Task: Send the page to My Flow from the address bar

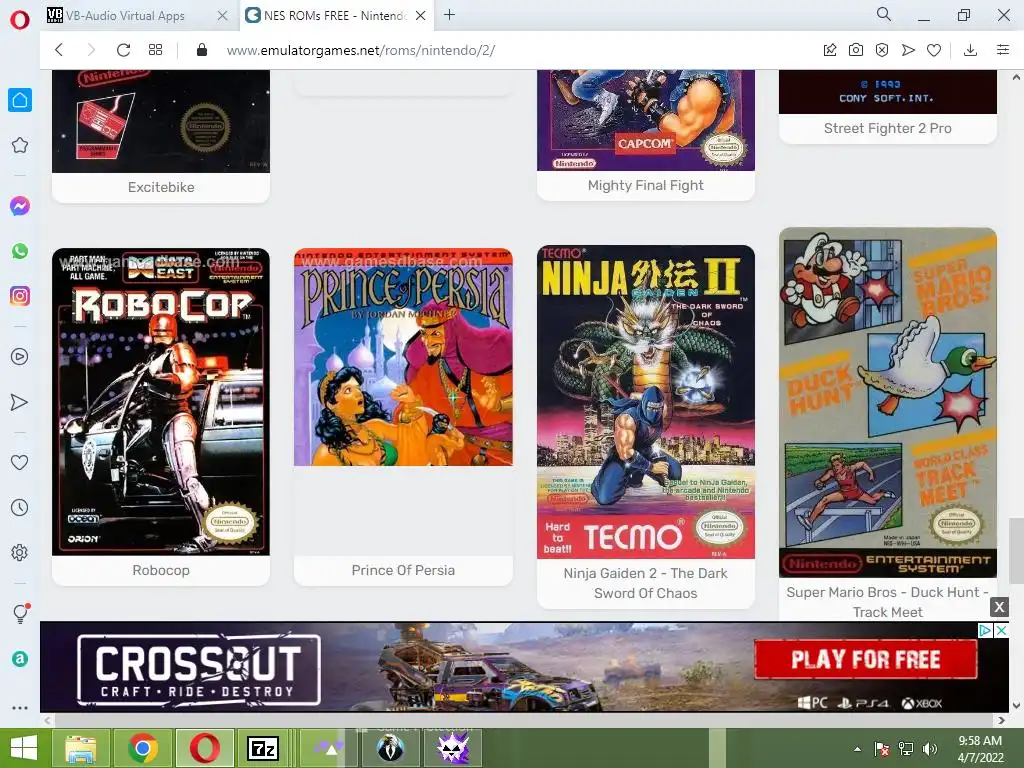Action: (908, 50)
